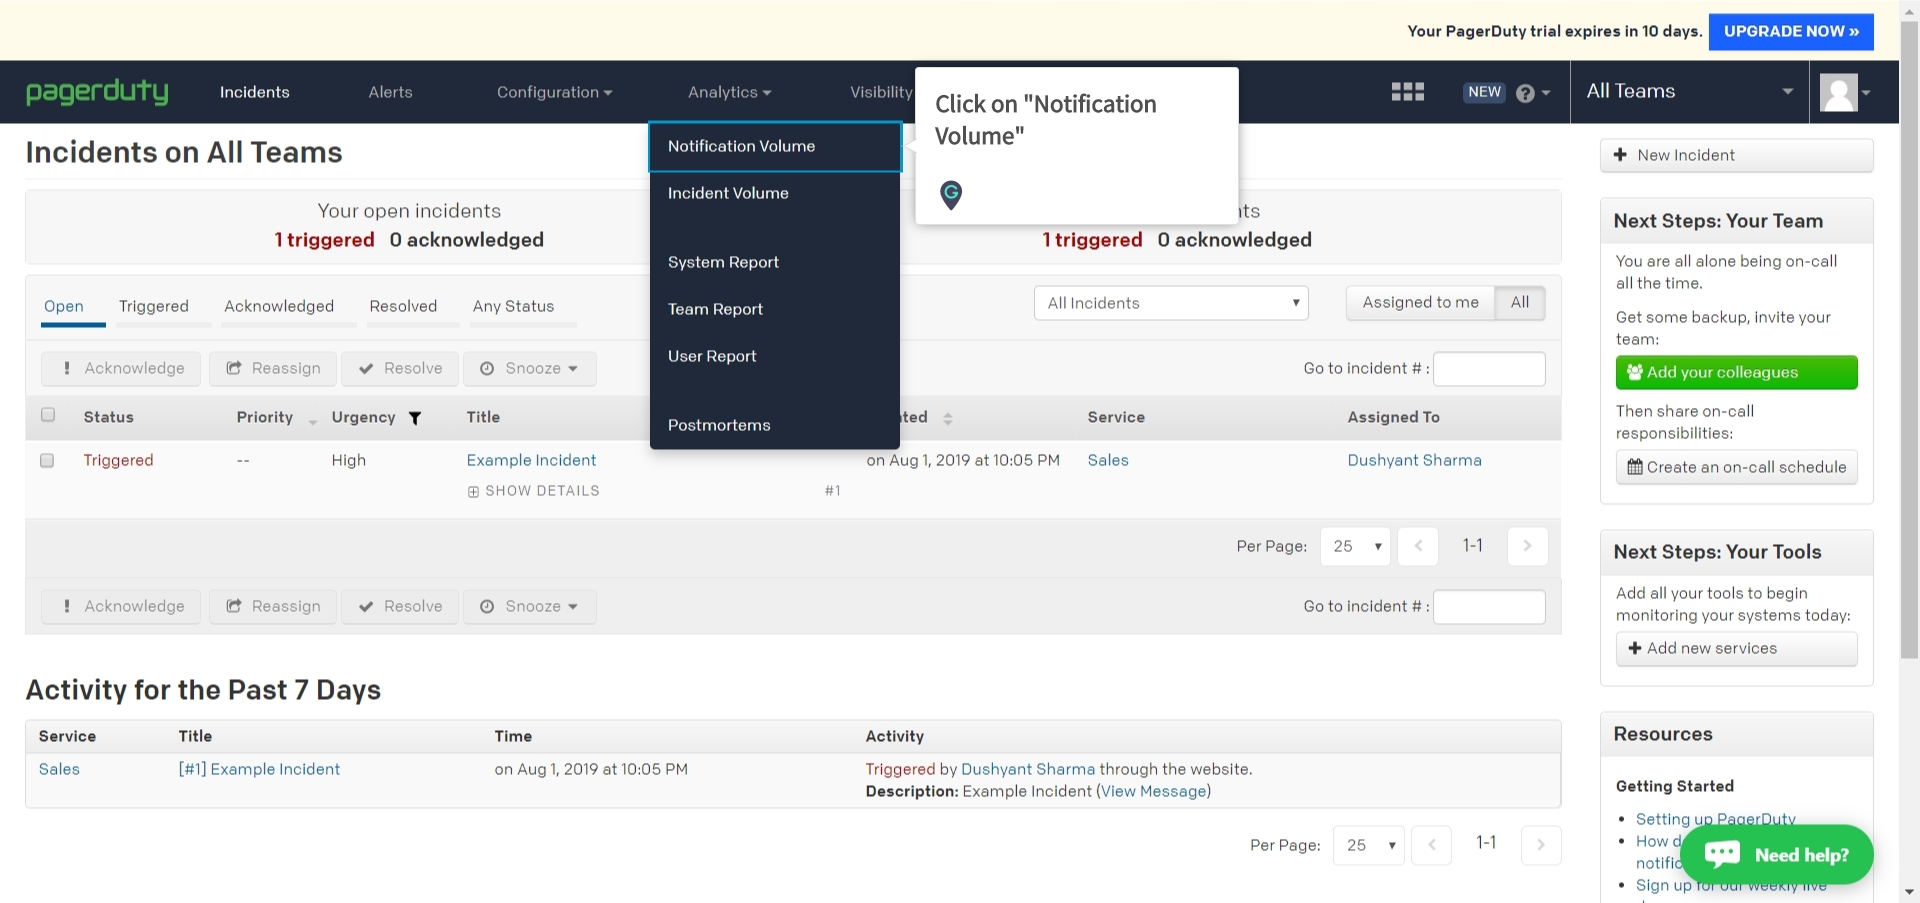
Task: Select Notification Volume from the Analytics menu
Action: click(741, 146)
